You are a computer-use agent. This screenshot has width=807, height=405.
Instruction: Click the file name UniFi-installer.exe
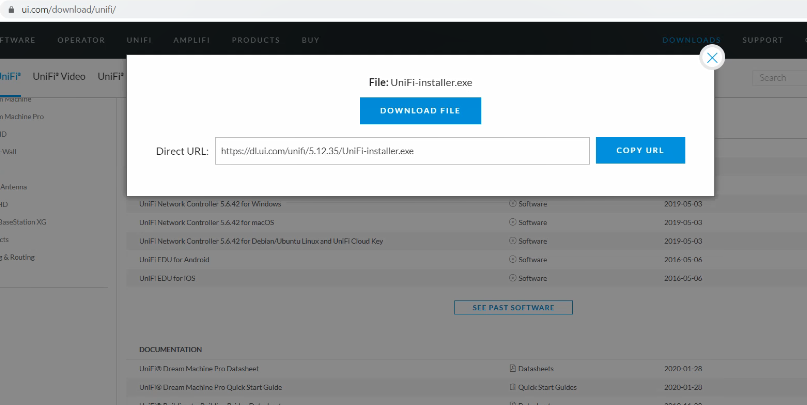431,82
